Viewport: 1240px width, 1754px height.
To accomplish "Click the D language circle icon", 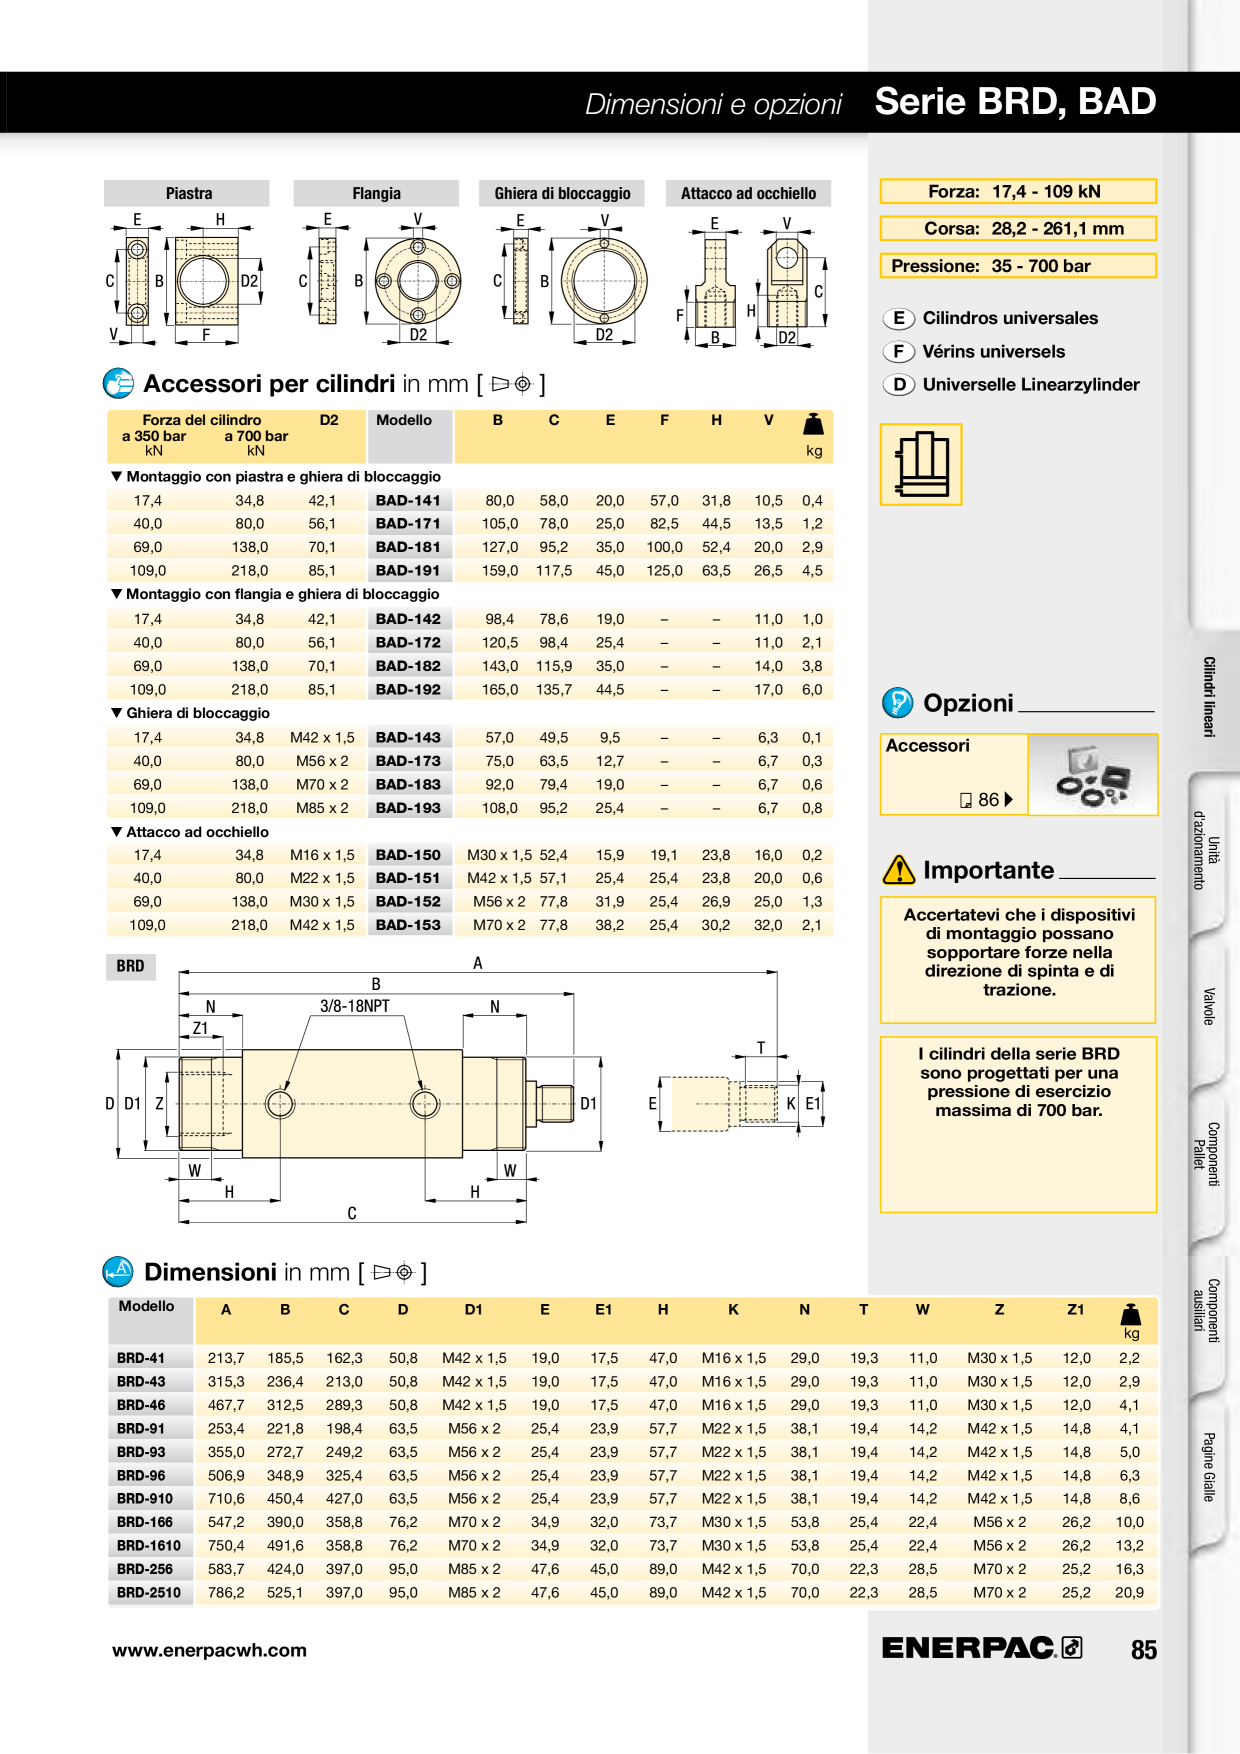I will tap(899, 384).
